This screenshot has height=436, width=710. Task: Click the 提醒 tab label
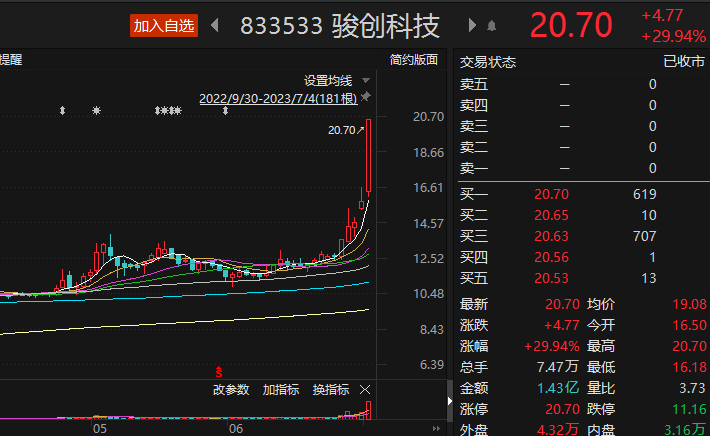(11, 60)
